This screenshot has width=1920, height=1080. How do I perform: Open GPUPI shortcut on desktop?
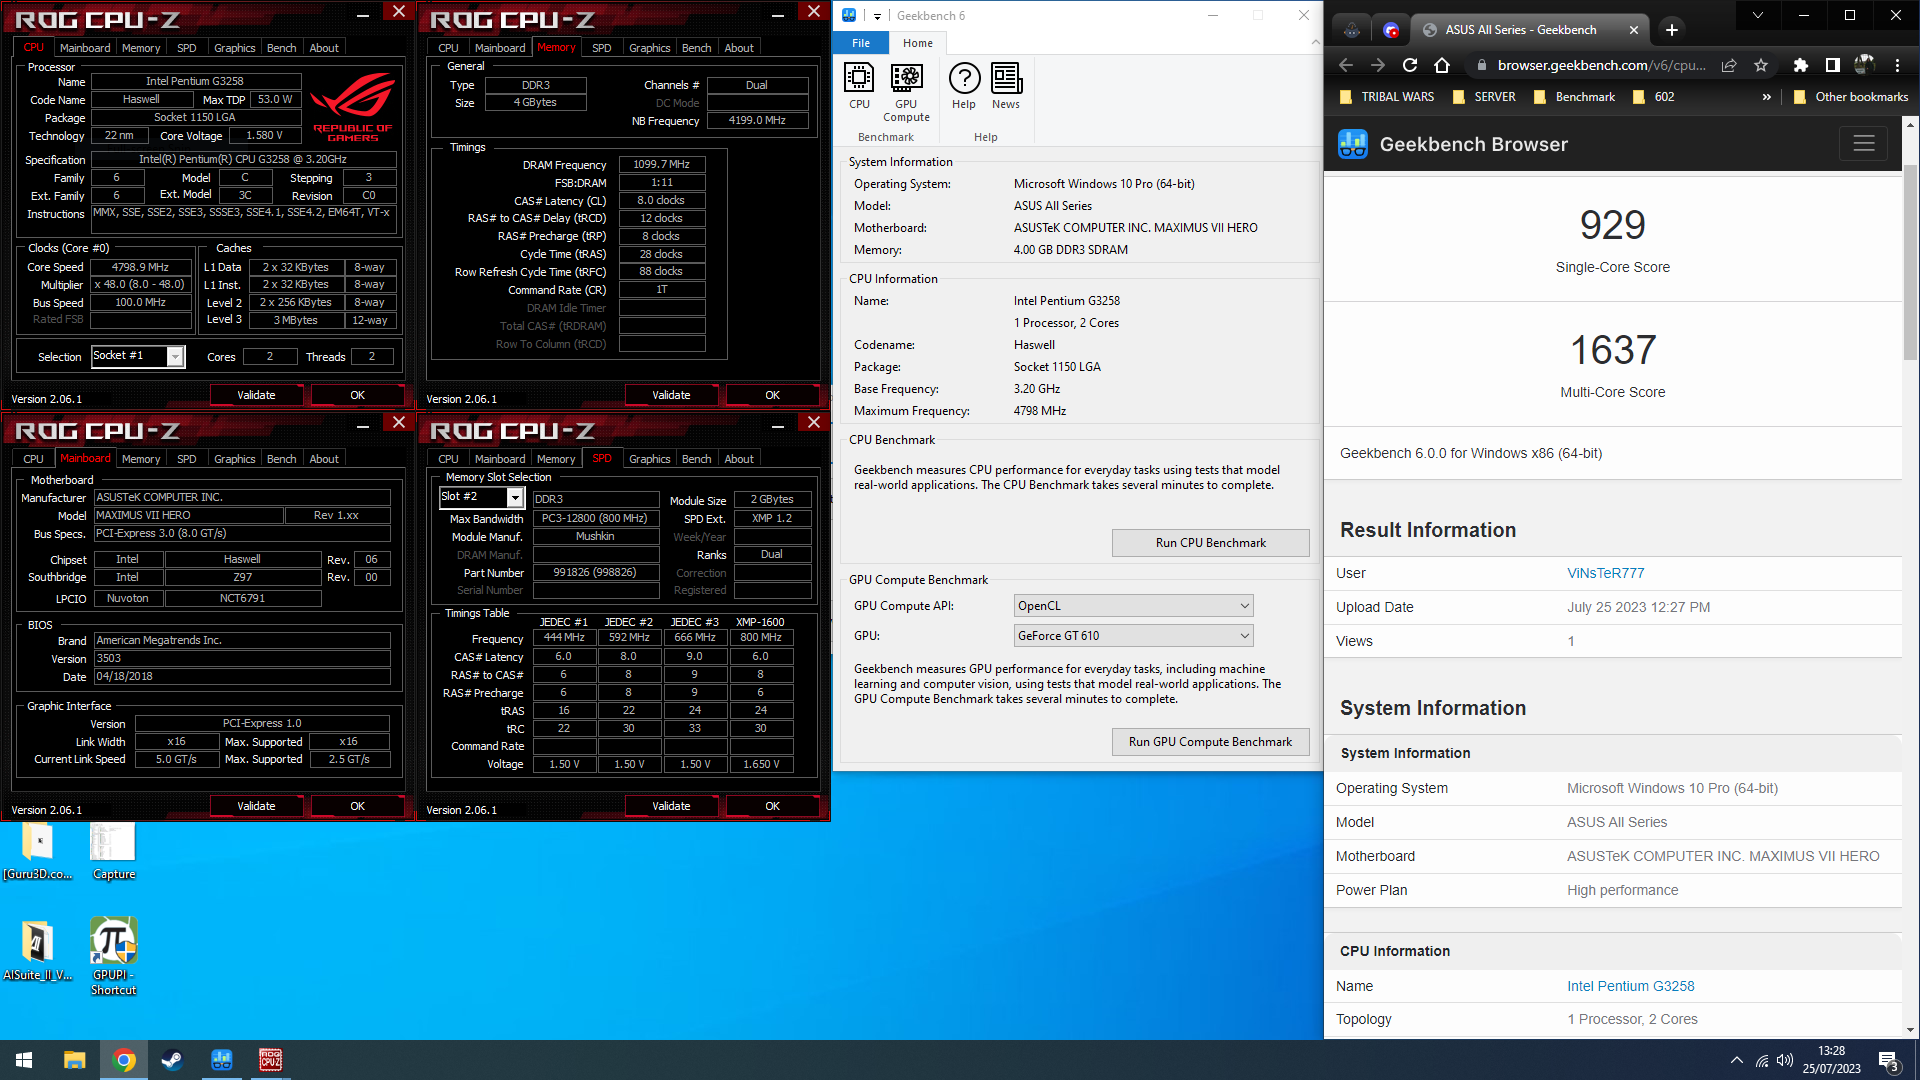click(113, 955)
